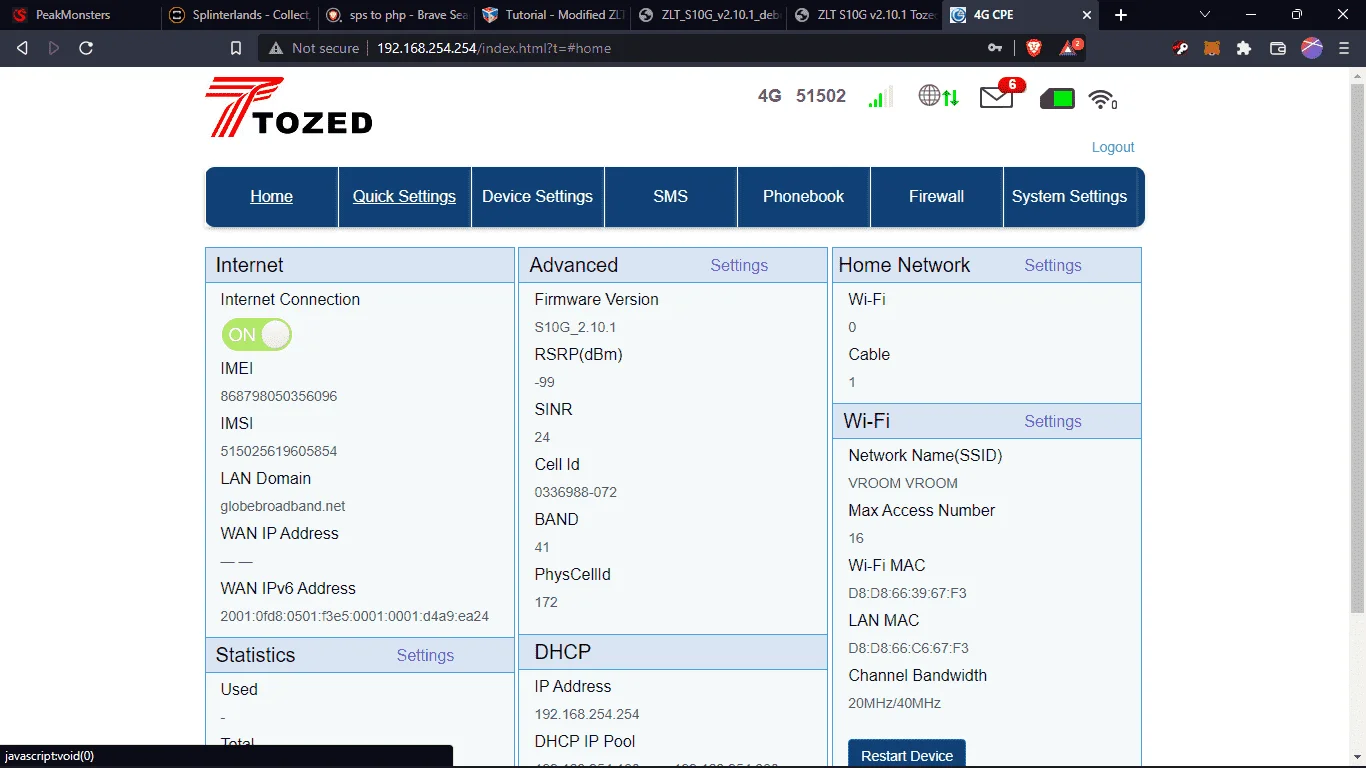The width and height of the screenshot is (1366, 768).
Task: Click the Wi-Fi connected clients icon
Action: (x=1102, y=99)
